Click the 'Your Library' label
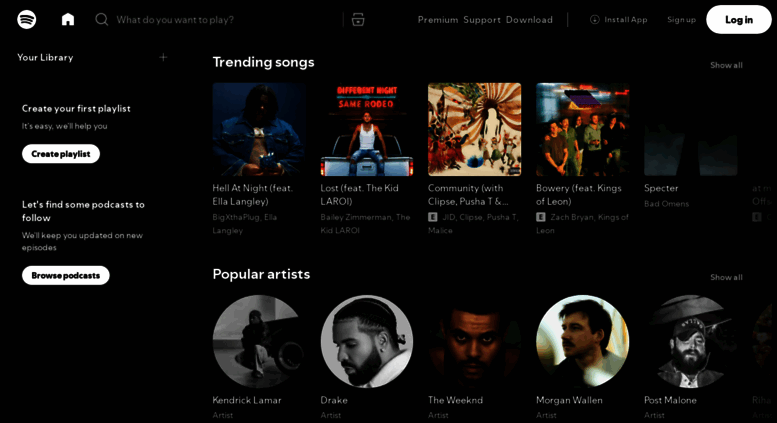 click(45, 57)
